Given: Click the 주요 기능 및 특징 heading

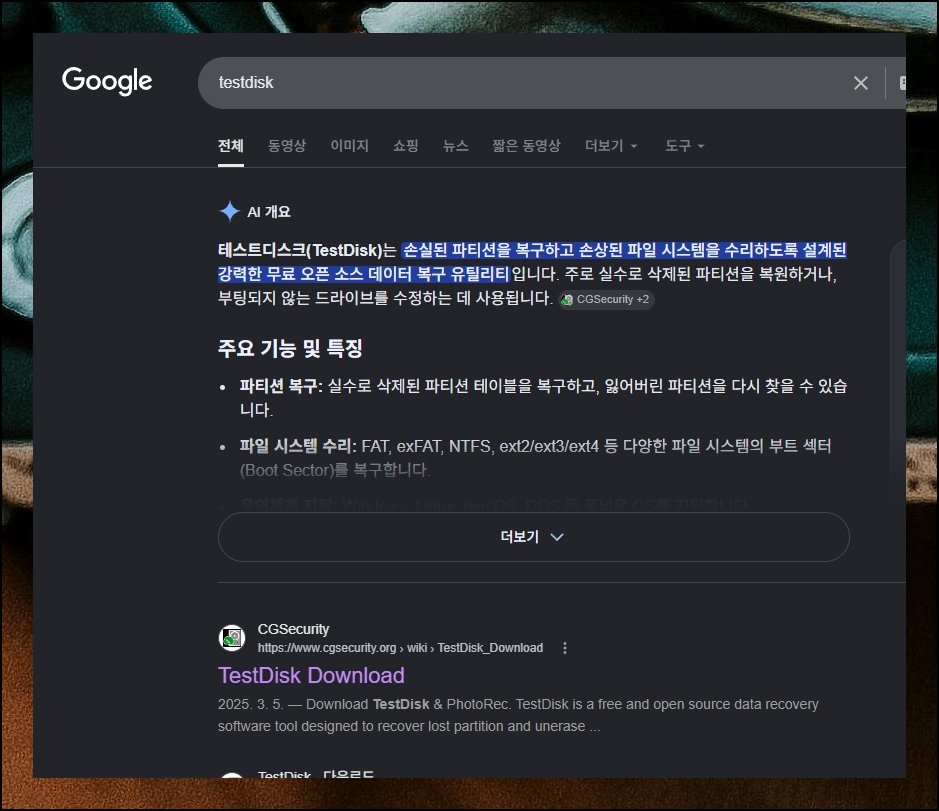Looking at the screenshot, I should pyautogui.click(x=290, y=348).
